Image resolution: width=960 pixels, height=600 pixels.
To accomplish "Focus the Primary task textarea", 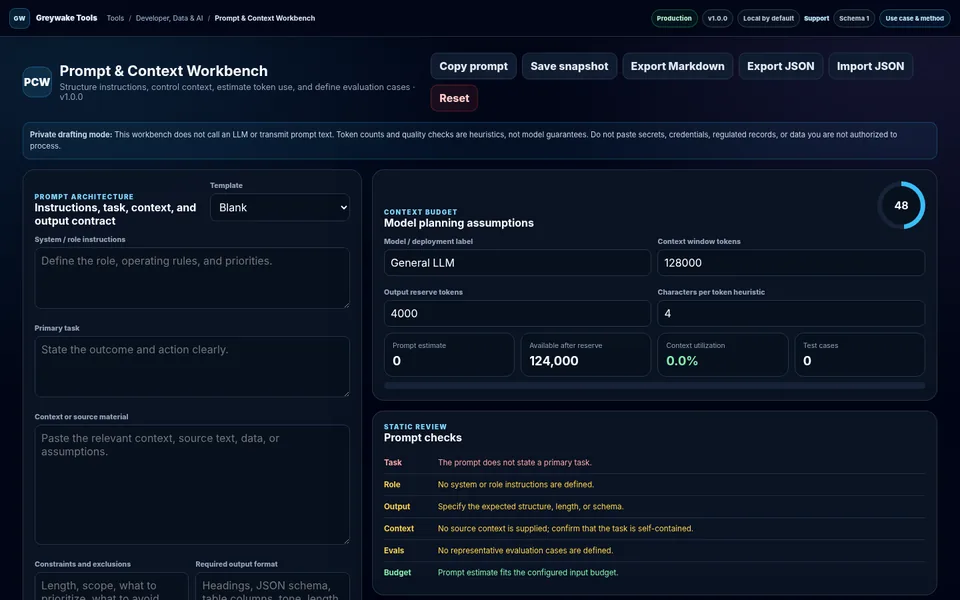I will coord(192,367).
